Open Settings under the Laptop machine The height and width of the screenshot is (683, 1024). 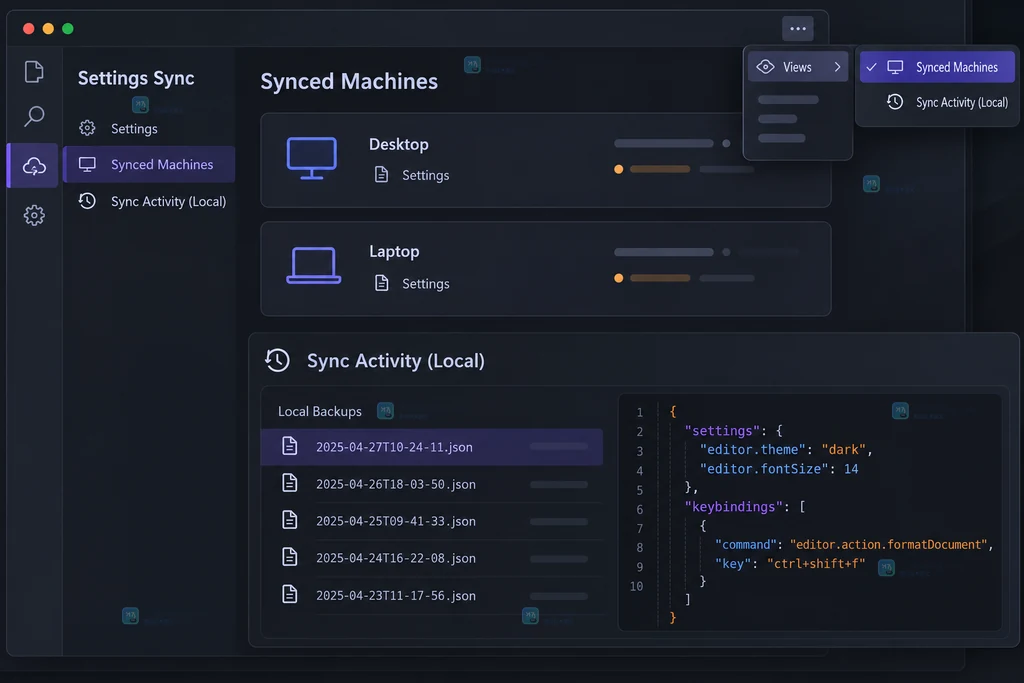(x=425, y=283)
